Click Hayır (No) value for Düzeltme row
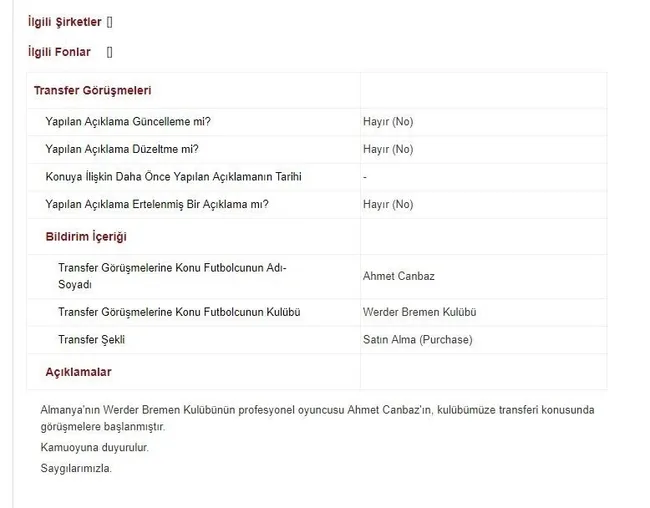 (388, 149)
